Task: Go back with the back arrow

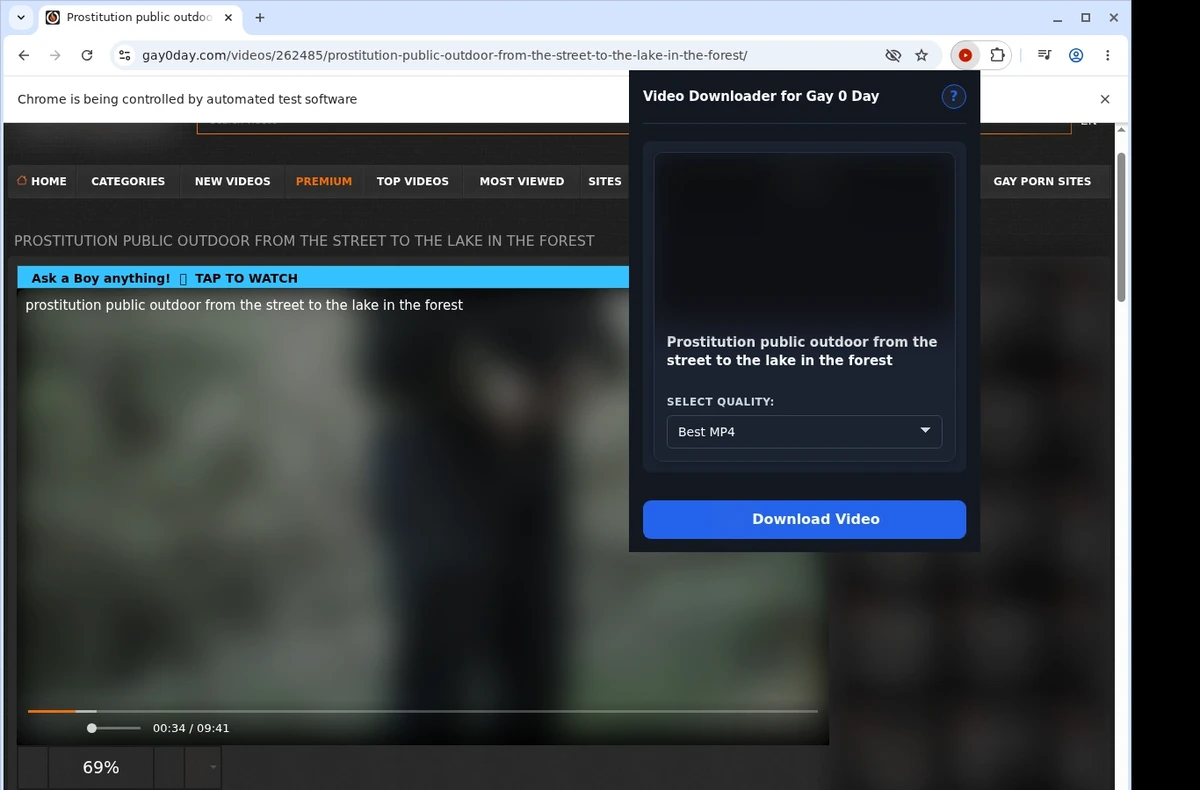Action: [x=24, y=56]
